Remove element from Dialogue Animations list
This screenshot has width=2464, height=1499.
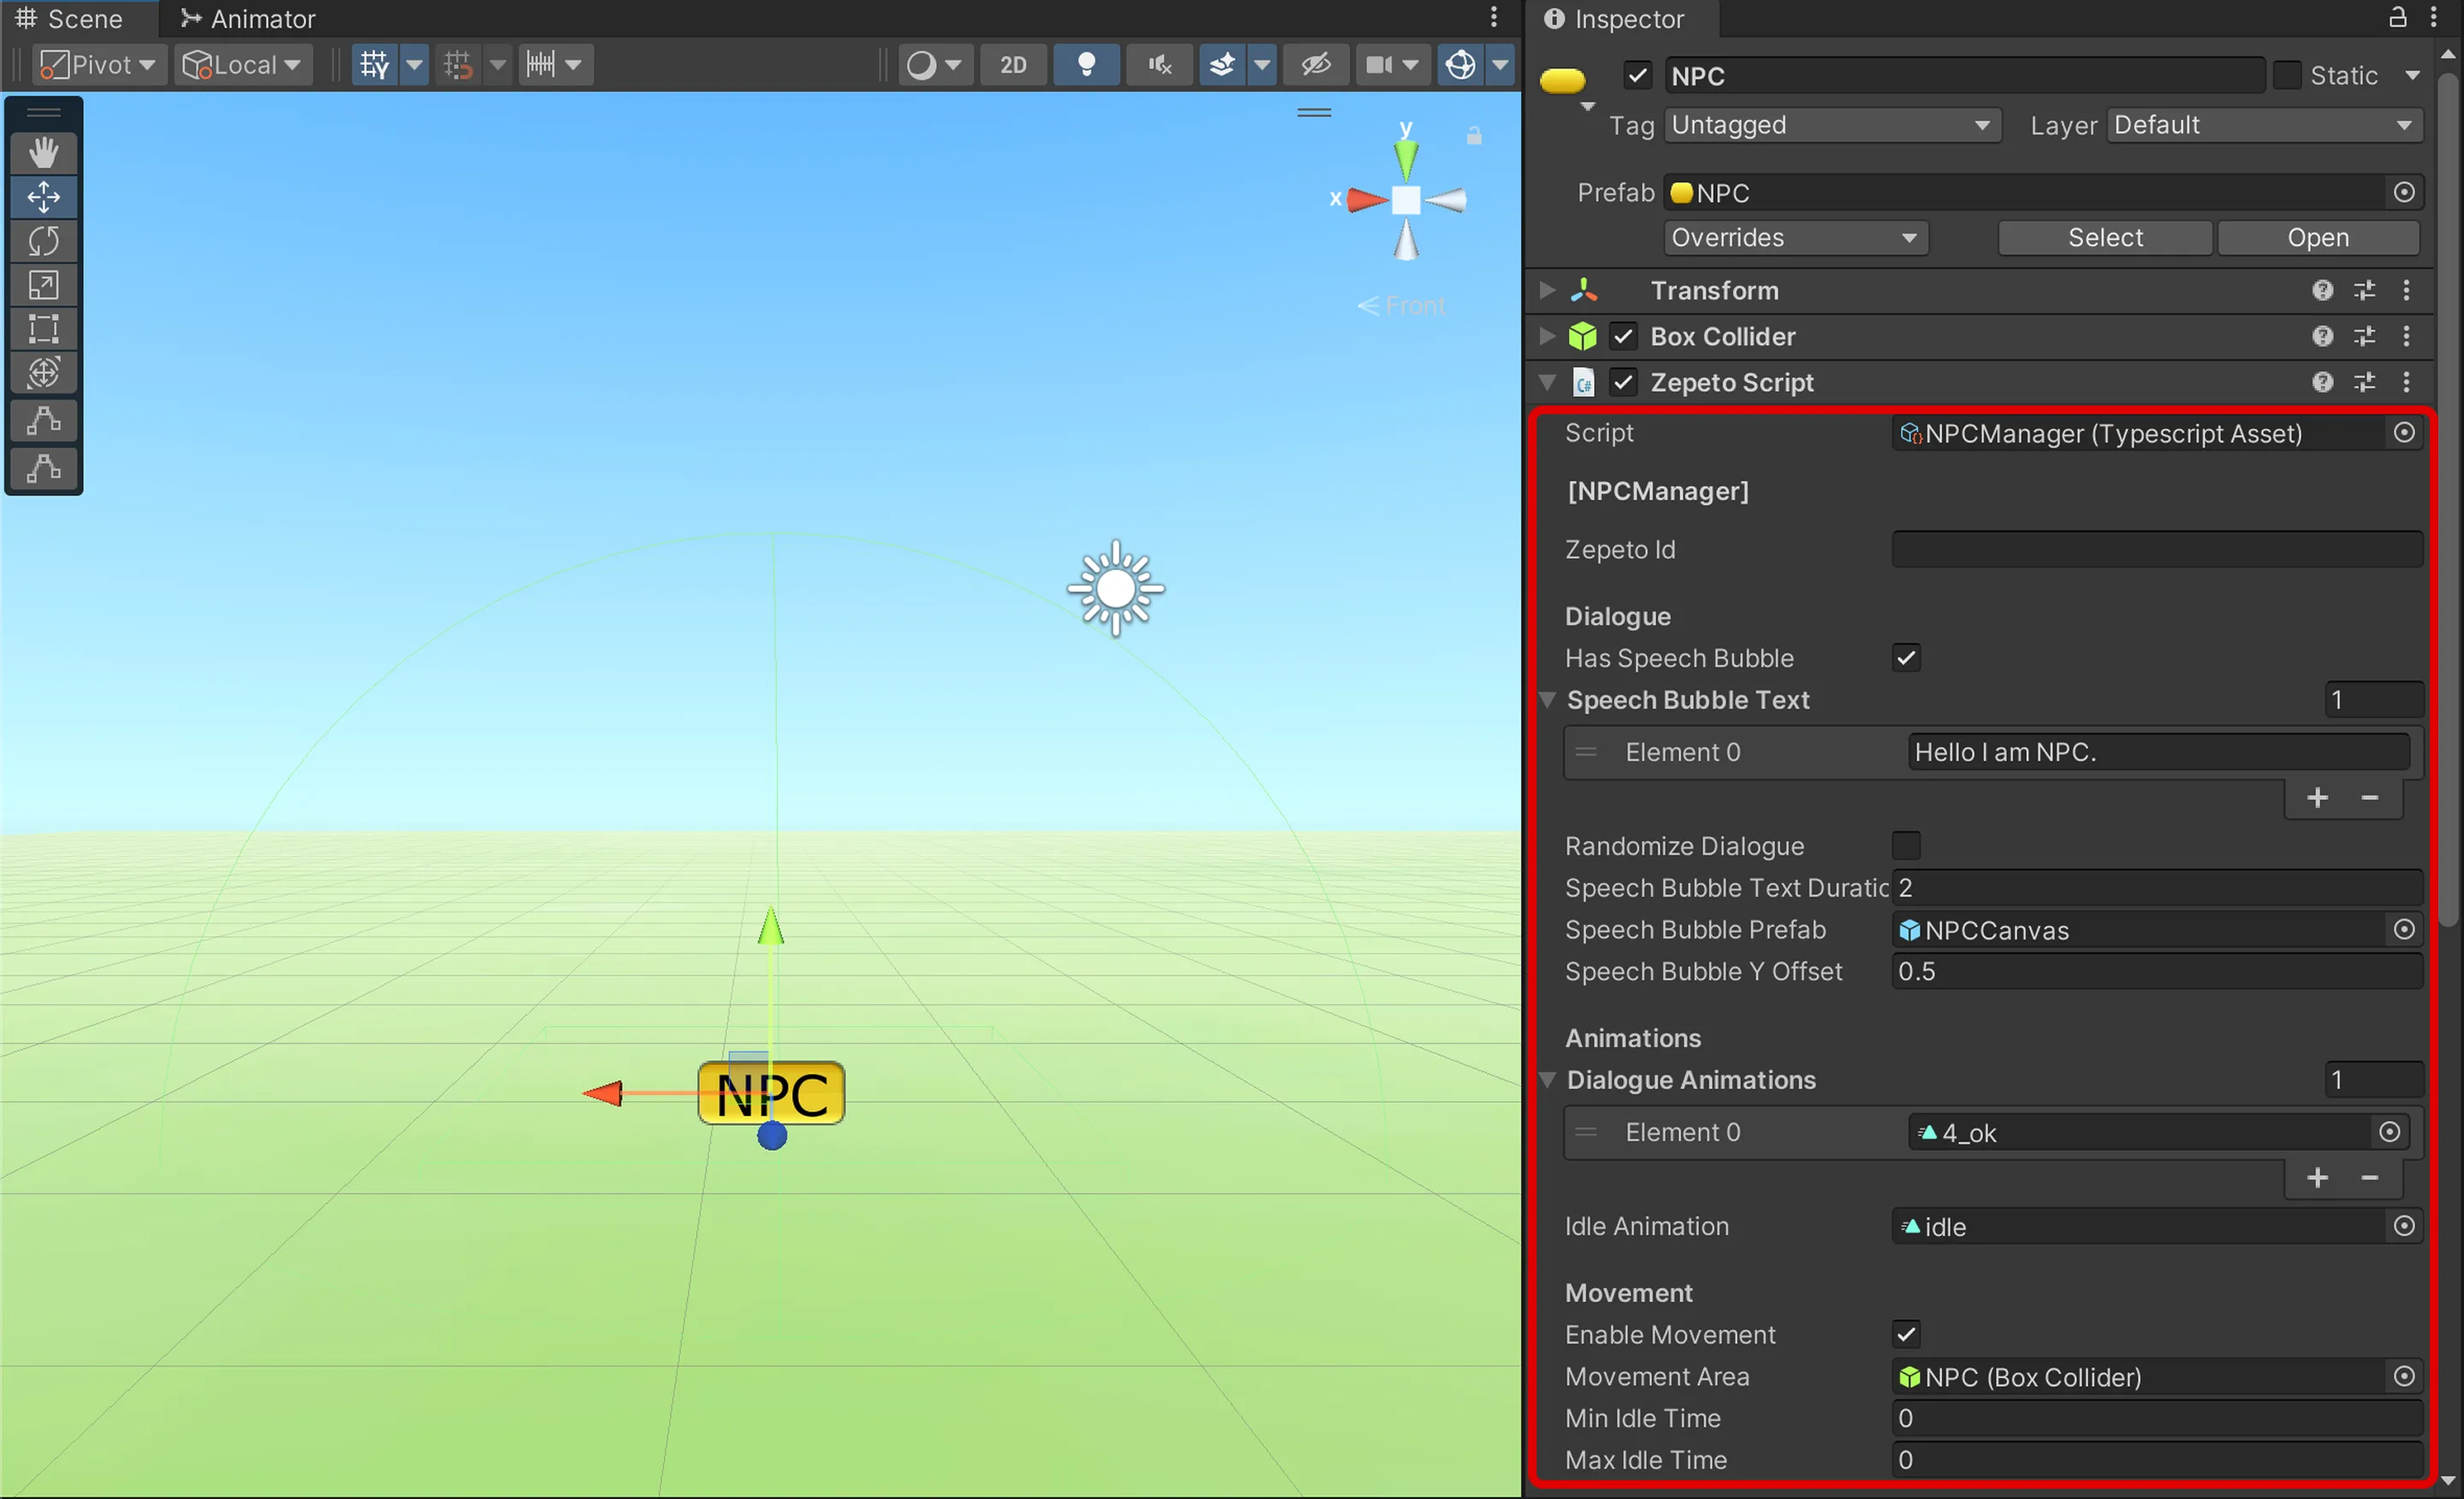pyautogui.click(x=2369, y=1178)
